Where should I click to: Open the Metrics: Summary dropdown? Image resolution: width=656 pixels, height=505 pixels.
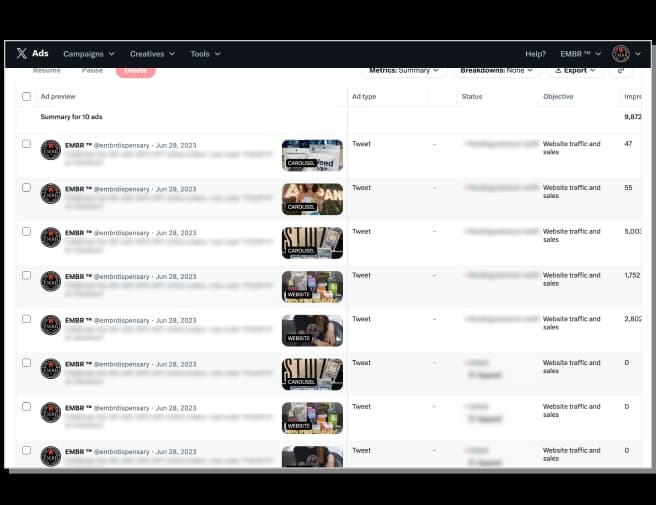pyautogui.click(x=404, y=70)
